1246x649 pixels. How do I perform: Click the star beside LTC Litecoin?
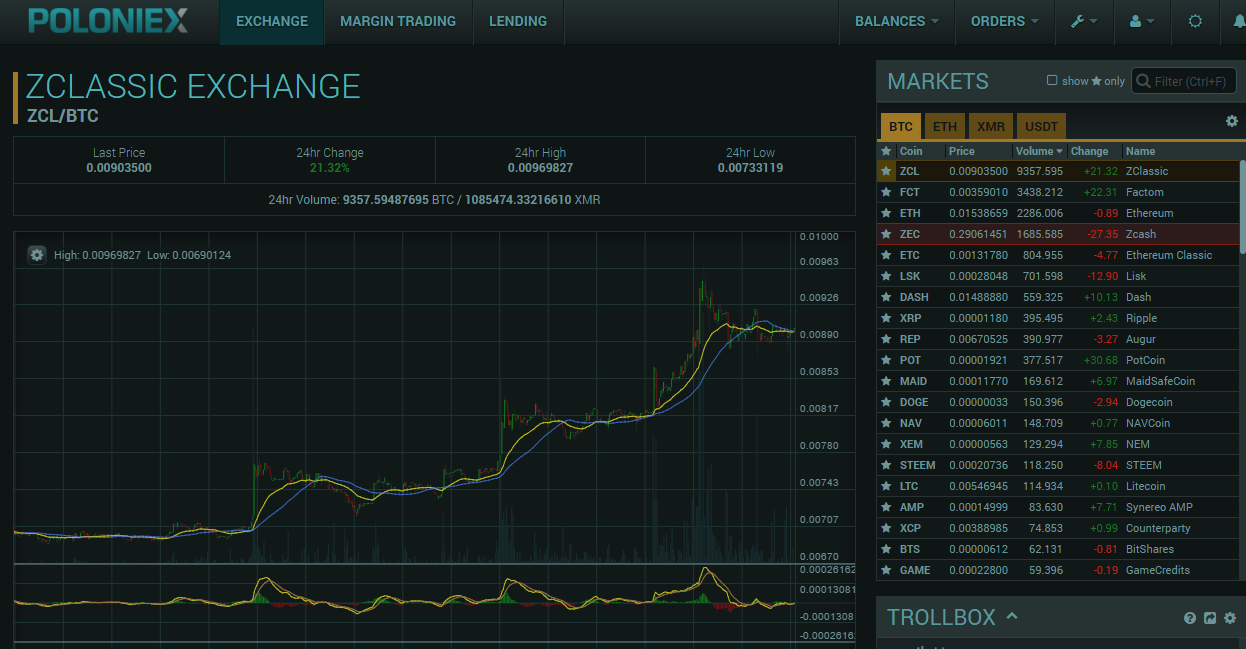(885, 486)
